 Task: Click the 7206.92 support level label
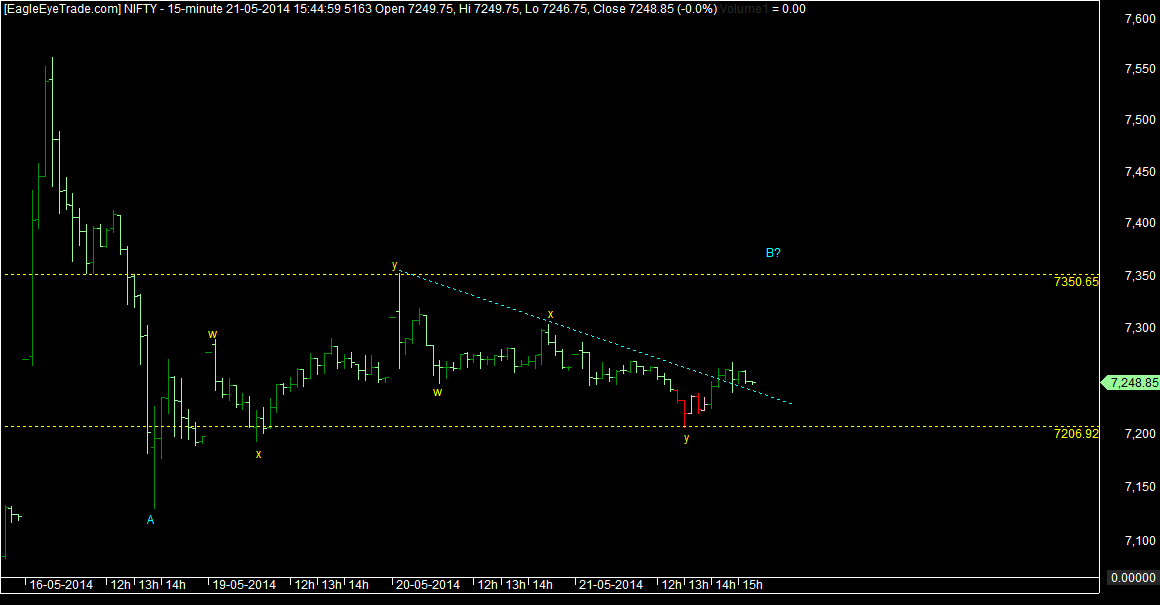pyautogui.click(x=1076, y=433)
